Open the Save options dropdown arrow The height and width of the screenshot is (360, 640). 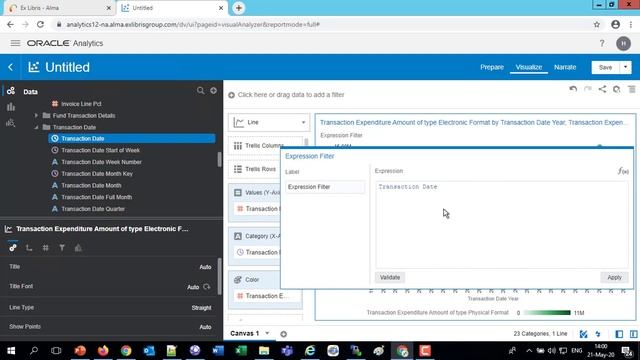pos(625,67)
